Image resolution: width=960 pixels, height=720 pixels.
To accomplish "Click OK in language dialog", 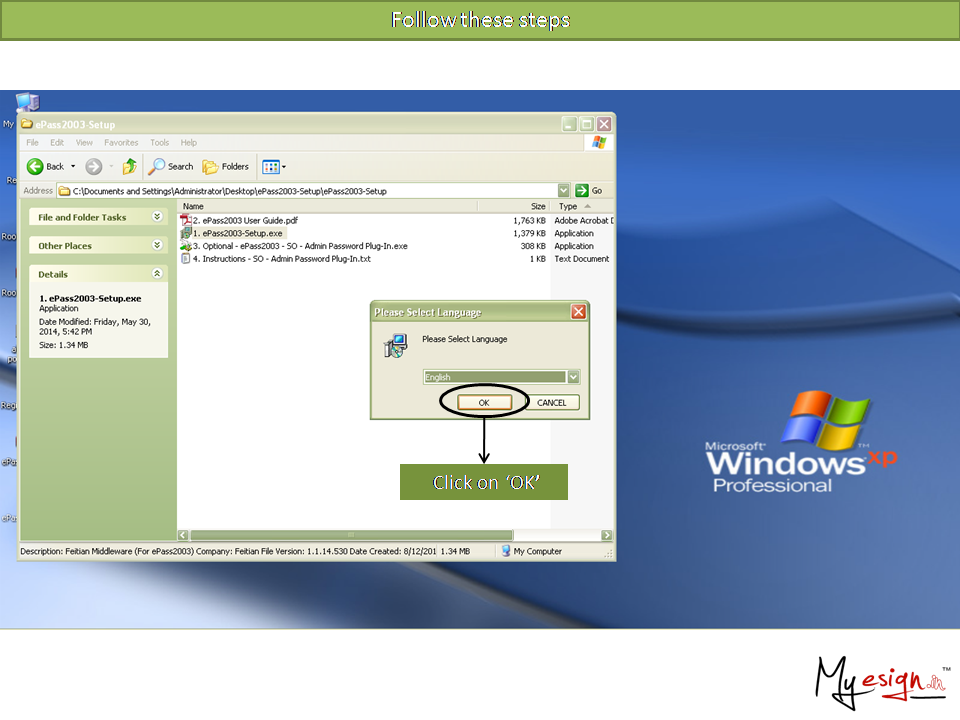I will [484, 402].
